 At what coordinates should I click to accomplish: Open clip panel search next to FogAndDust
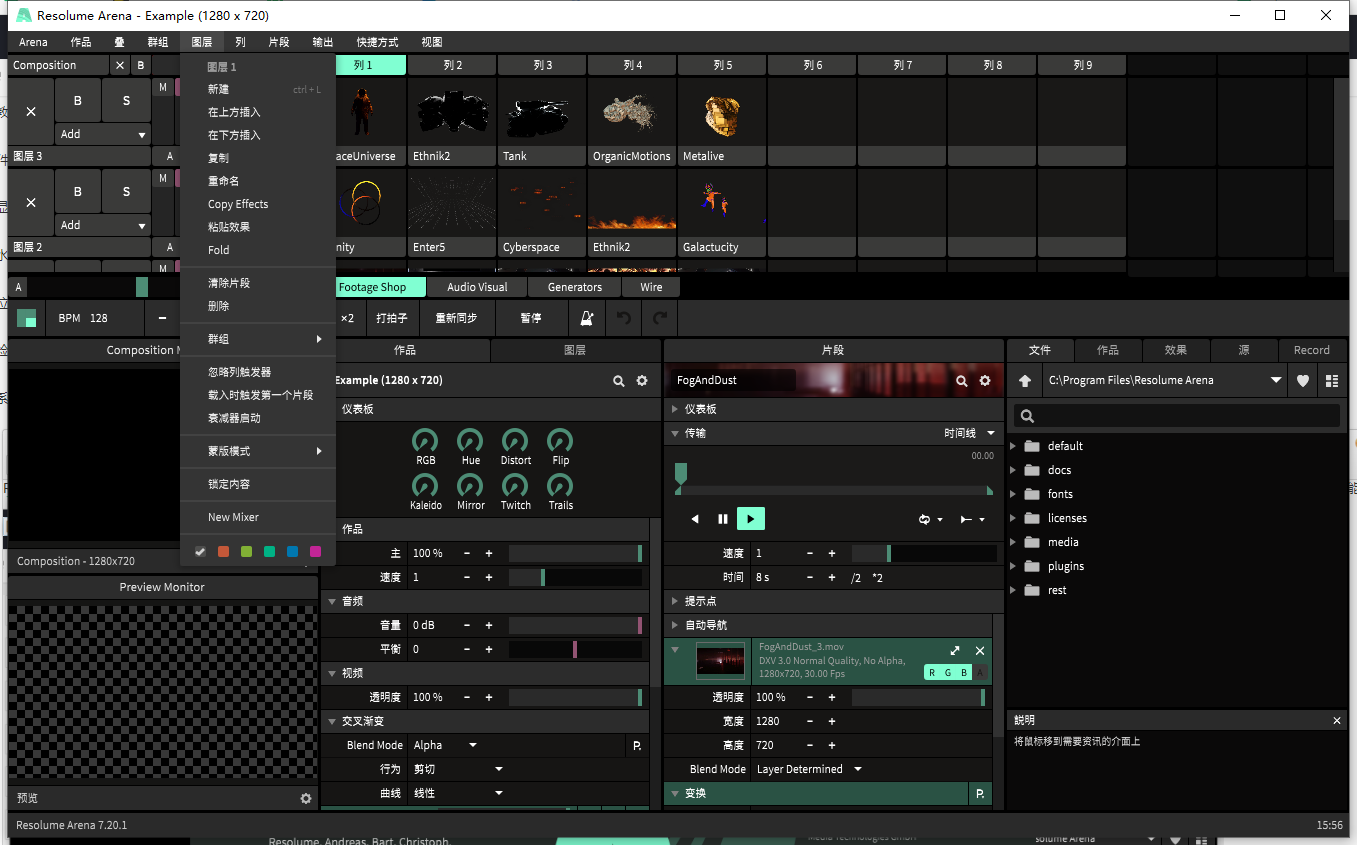click(x=962, y=381)
